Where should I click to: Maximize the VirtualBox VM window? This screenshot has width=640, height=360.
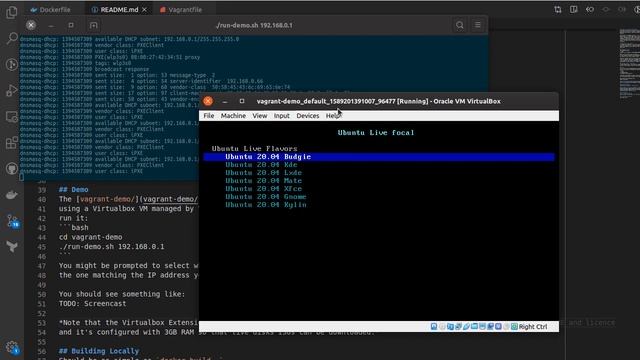(242, 101)
